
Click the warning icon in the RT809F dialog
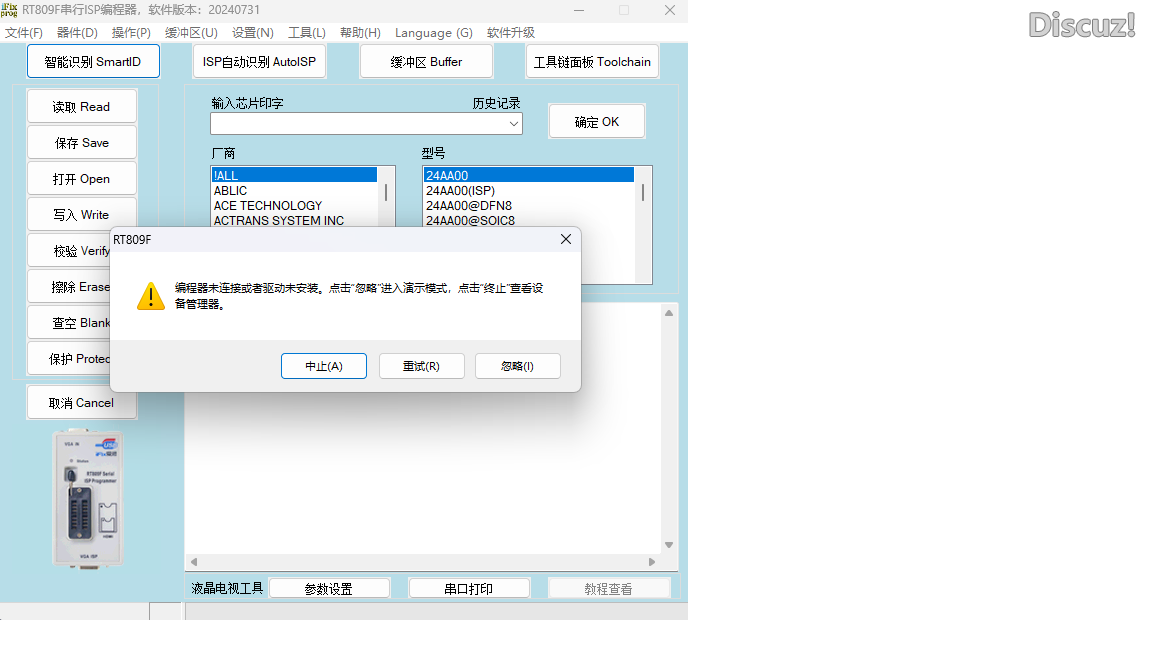coord(151,296)
